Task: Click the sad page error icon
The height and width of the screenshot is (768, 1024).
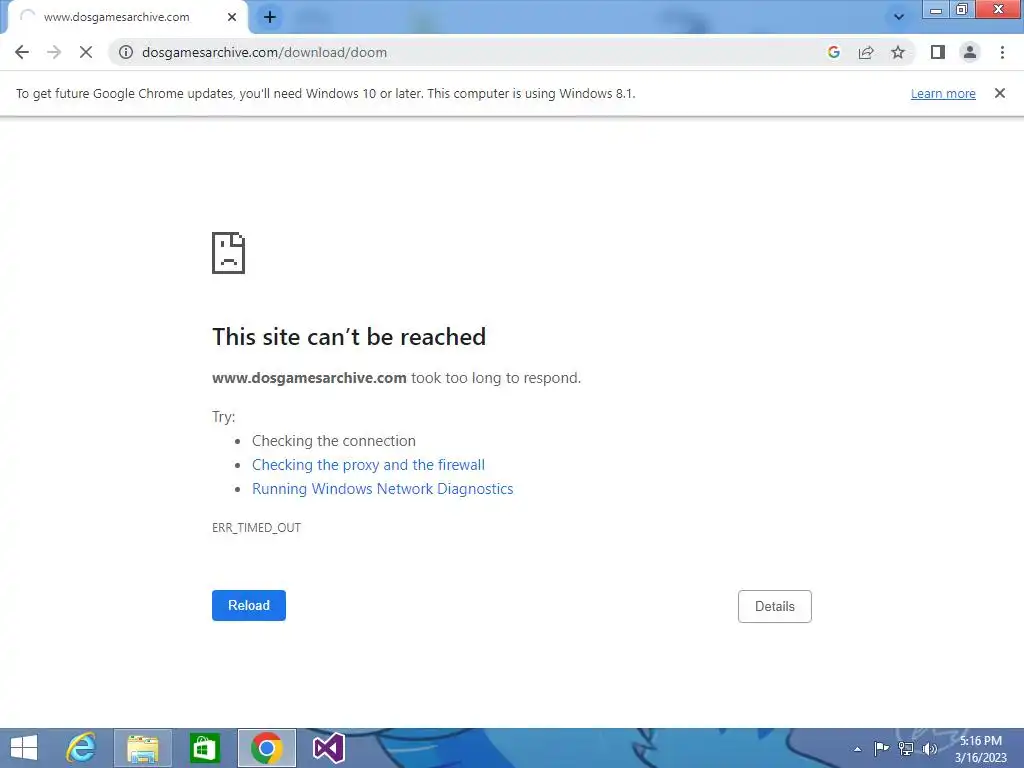Action: point(229,253)
